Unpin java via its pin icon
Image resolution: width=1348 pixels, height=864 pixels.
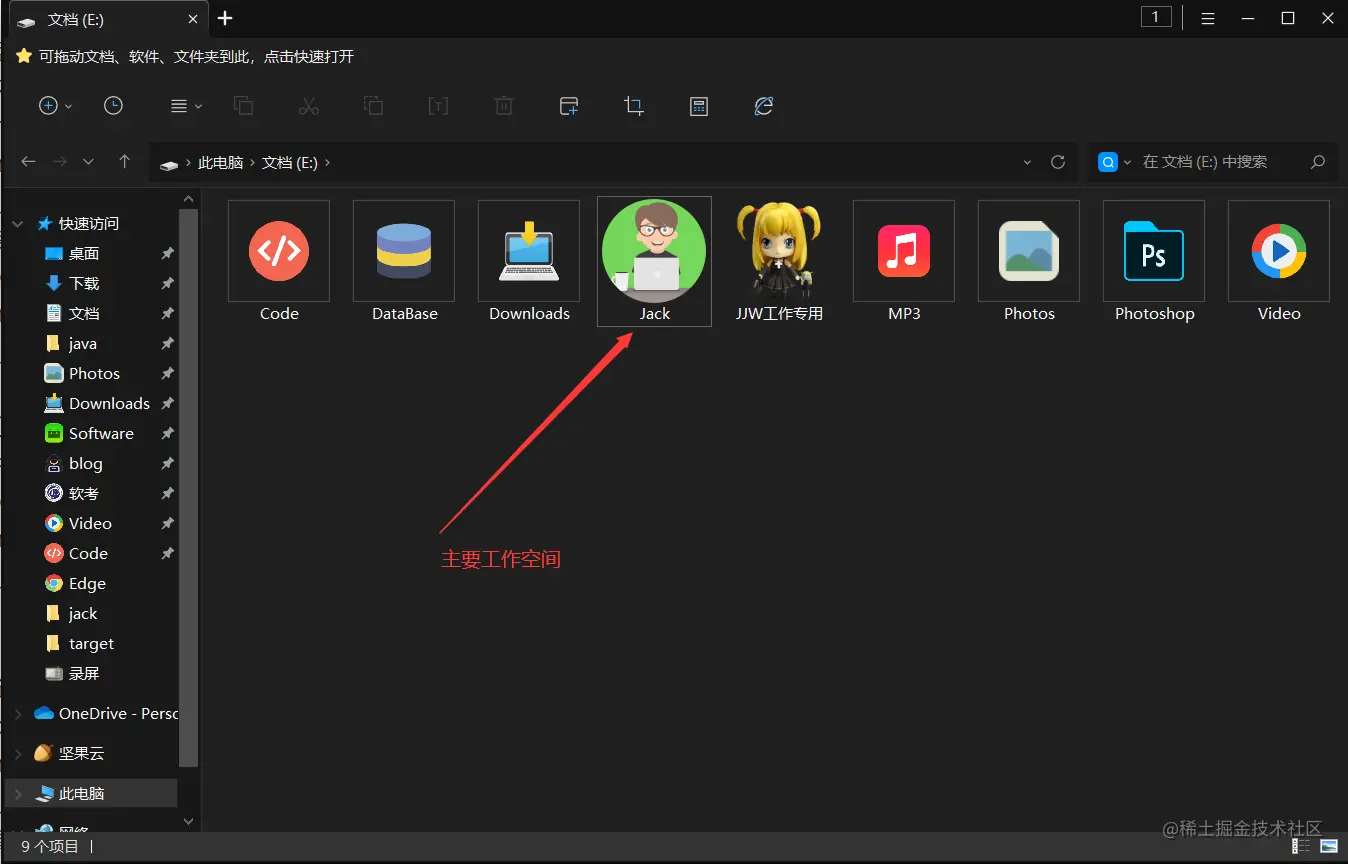[167, 344]
